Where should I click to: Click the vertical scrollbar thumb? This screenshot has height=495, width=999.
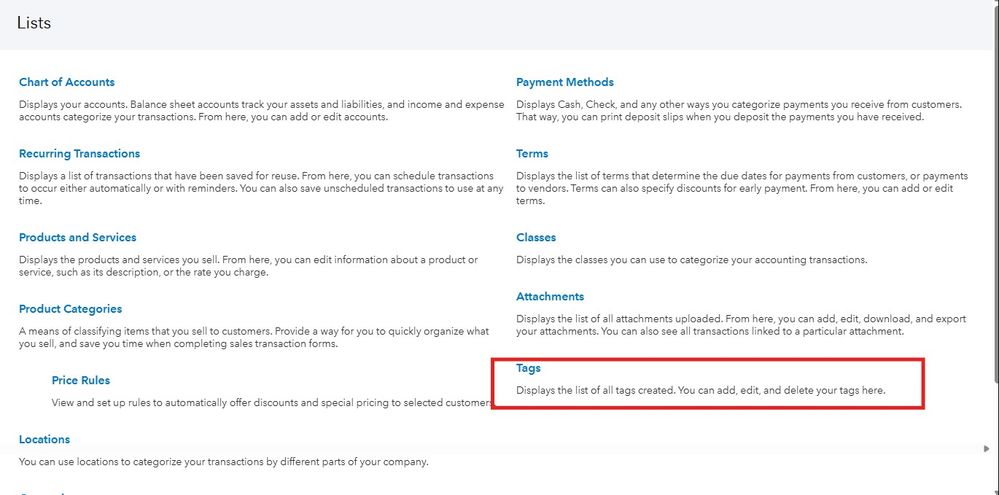click(x=993, y=190)
